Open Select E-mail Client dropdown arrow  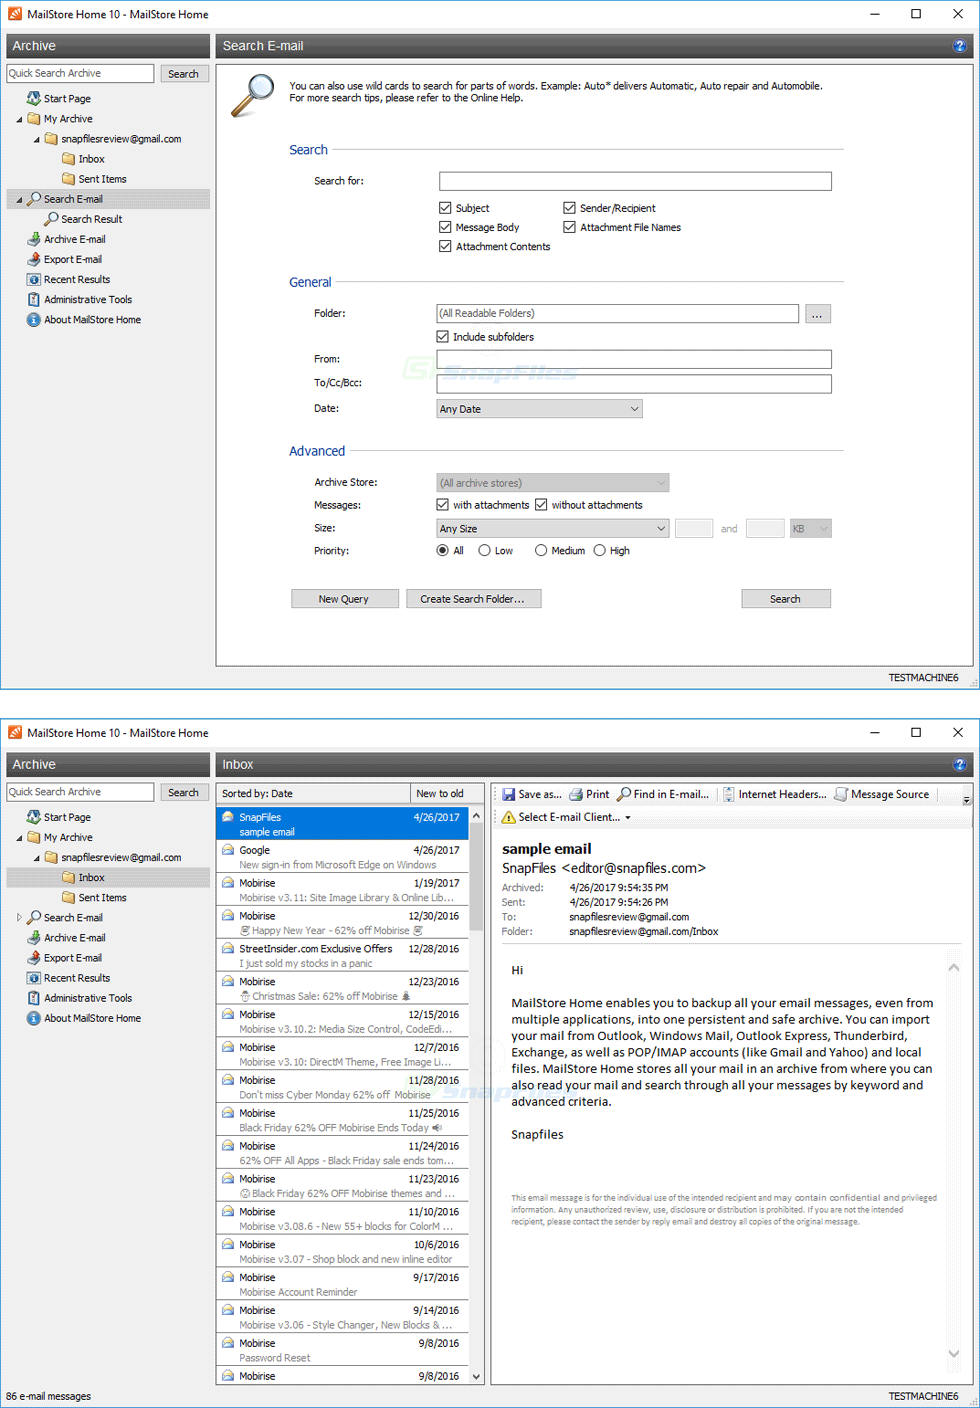point(628,818)
